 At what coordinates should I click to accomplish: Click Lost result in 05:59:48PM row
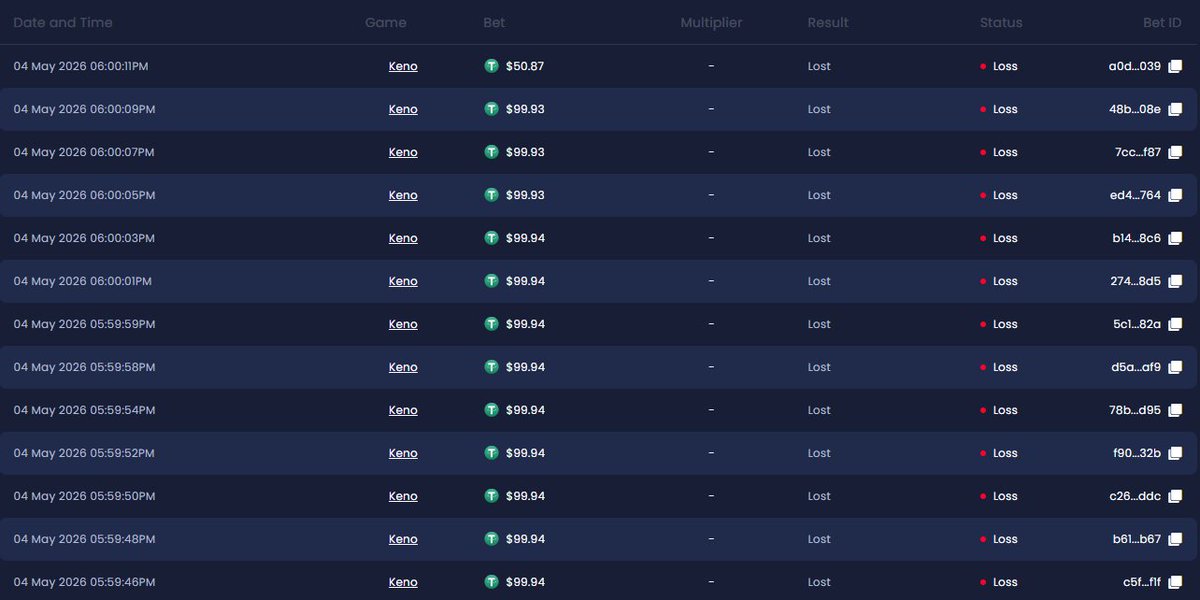click(x=819, y=539)
